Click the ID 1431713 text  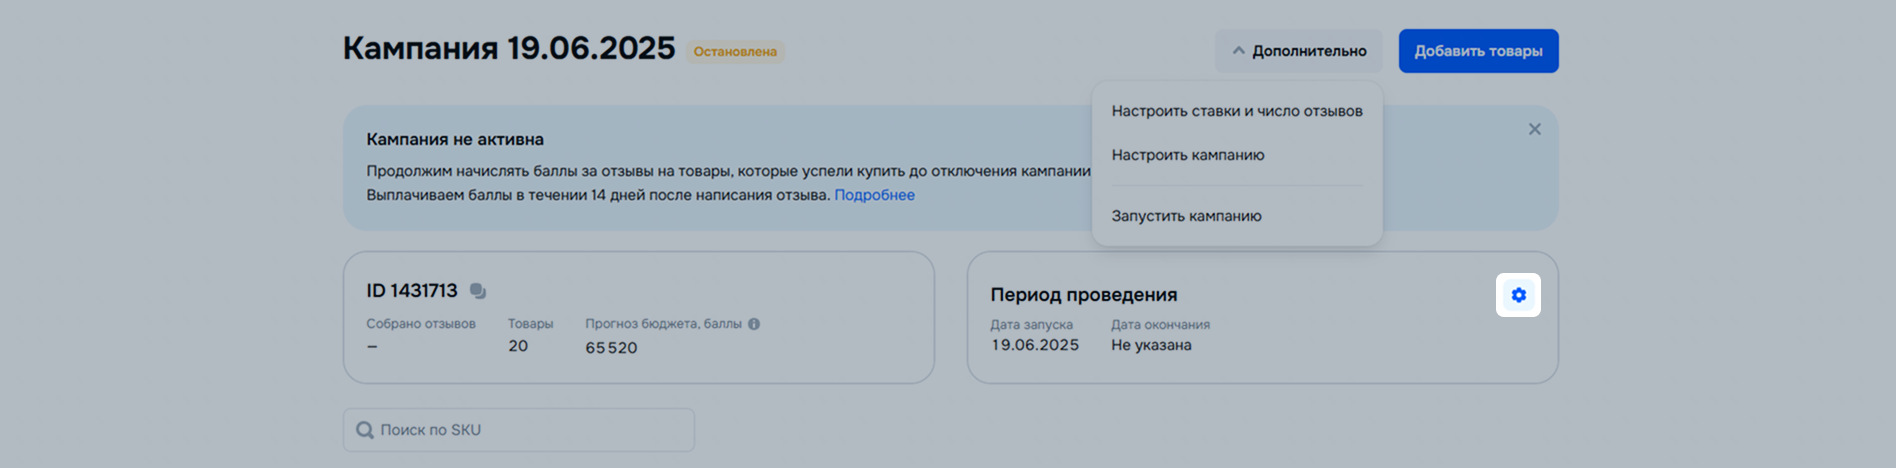pyautogui.click(x=411, y=291)
